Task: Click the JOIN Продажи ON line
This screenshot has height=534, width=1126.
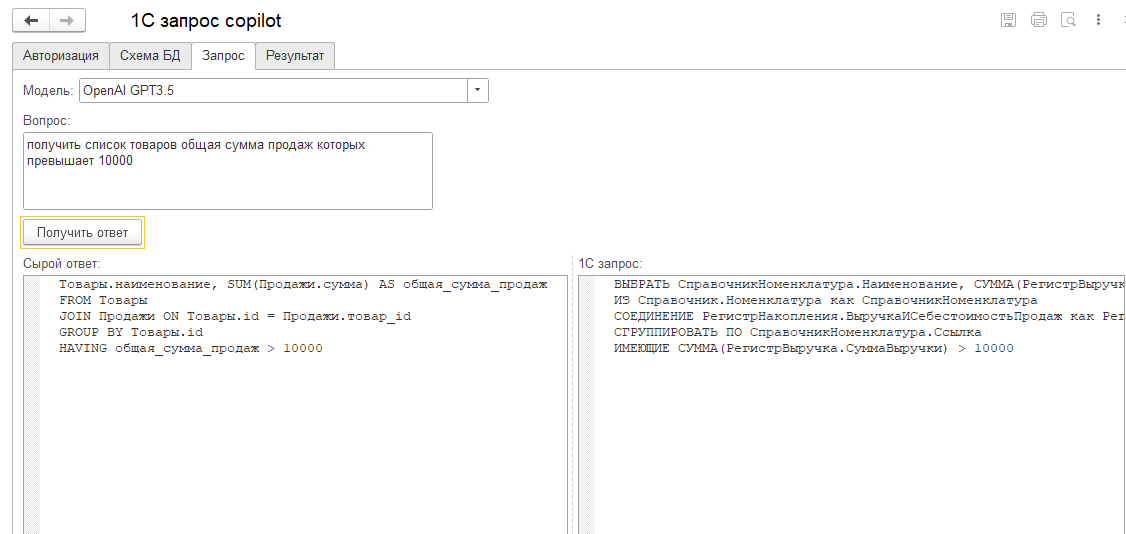Action: coord(235,317)
